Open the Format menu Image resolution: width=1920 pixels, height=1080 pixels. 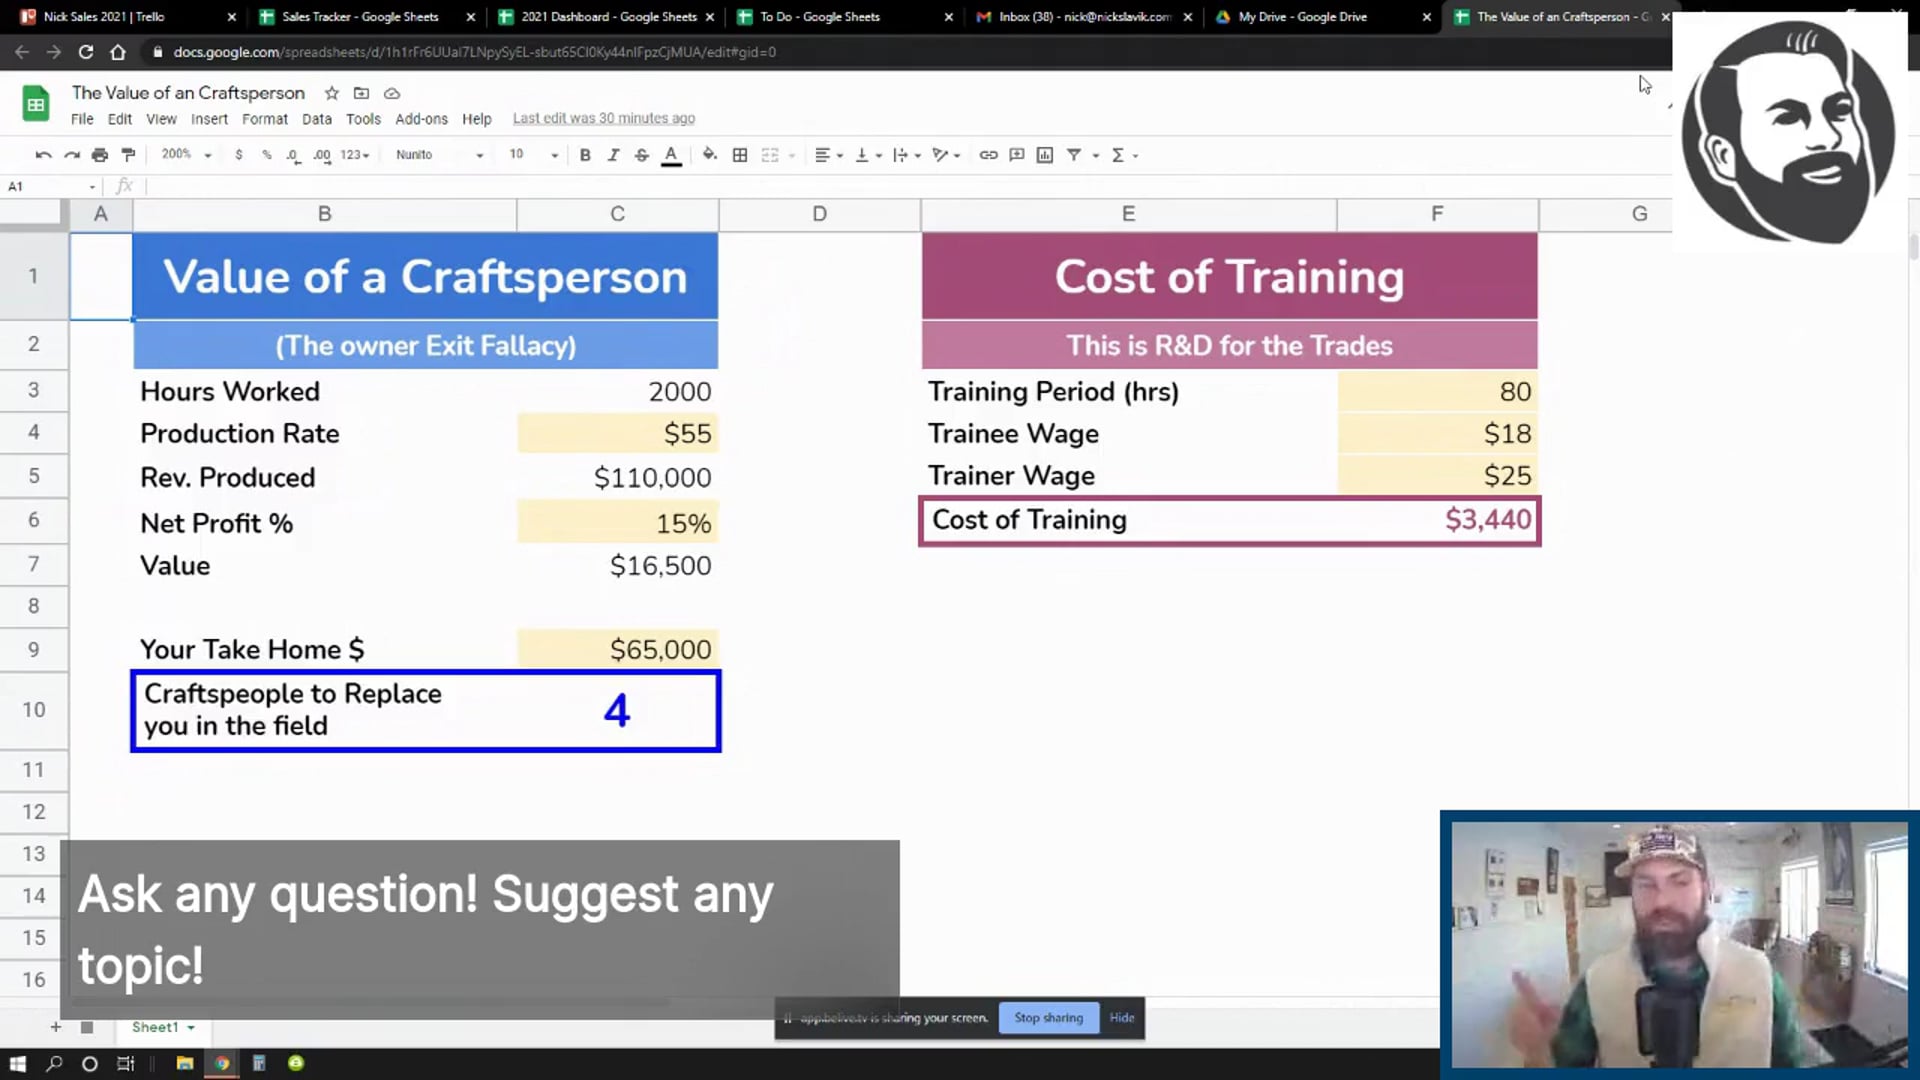click(x=264, y=118)
